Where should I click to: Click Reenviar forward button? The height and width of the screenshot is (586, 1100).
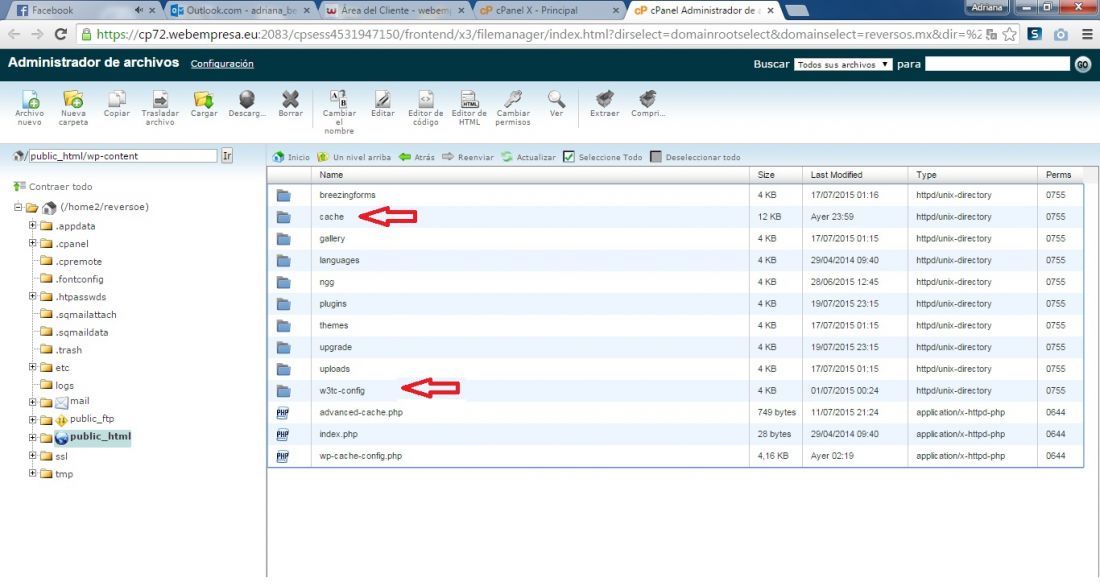[x=468, y=157]
